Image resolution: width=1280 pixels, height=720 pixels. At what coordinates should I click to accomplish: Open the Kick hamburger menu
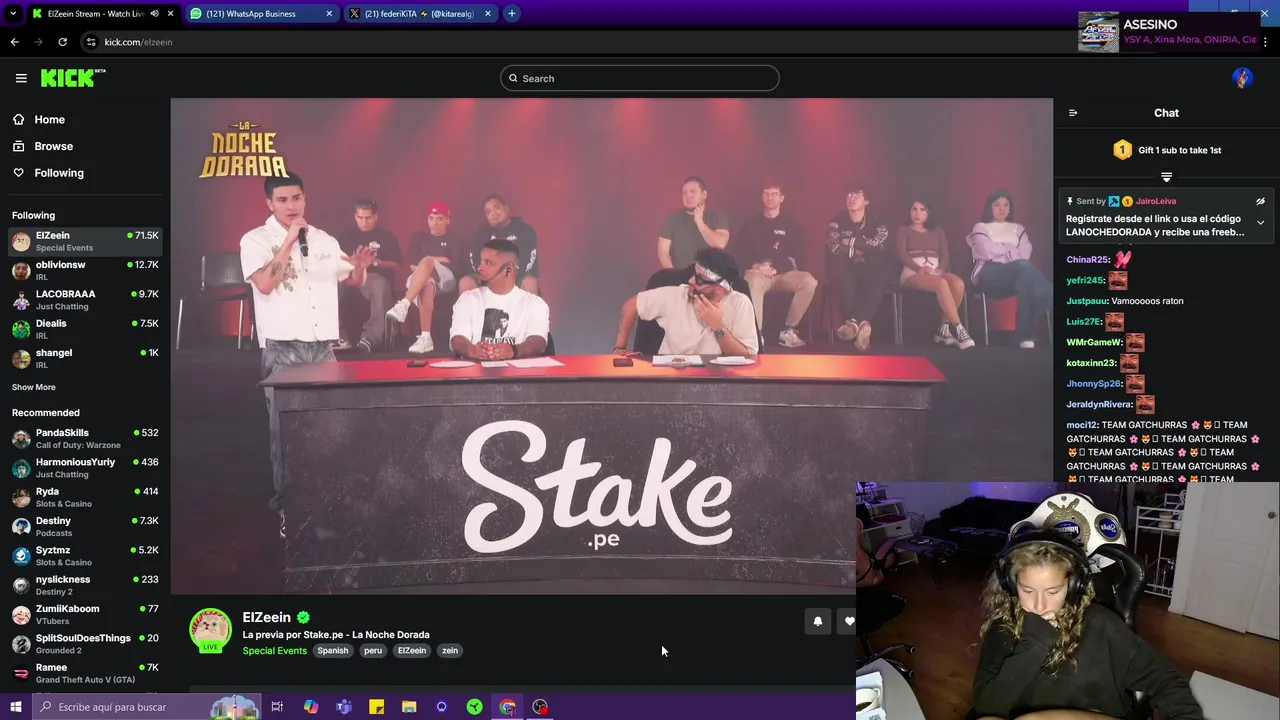click(x=21, y=78)
